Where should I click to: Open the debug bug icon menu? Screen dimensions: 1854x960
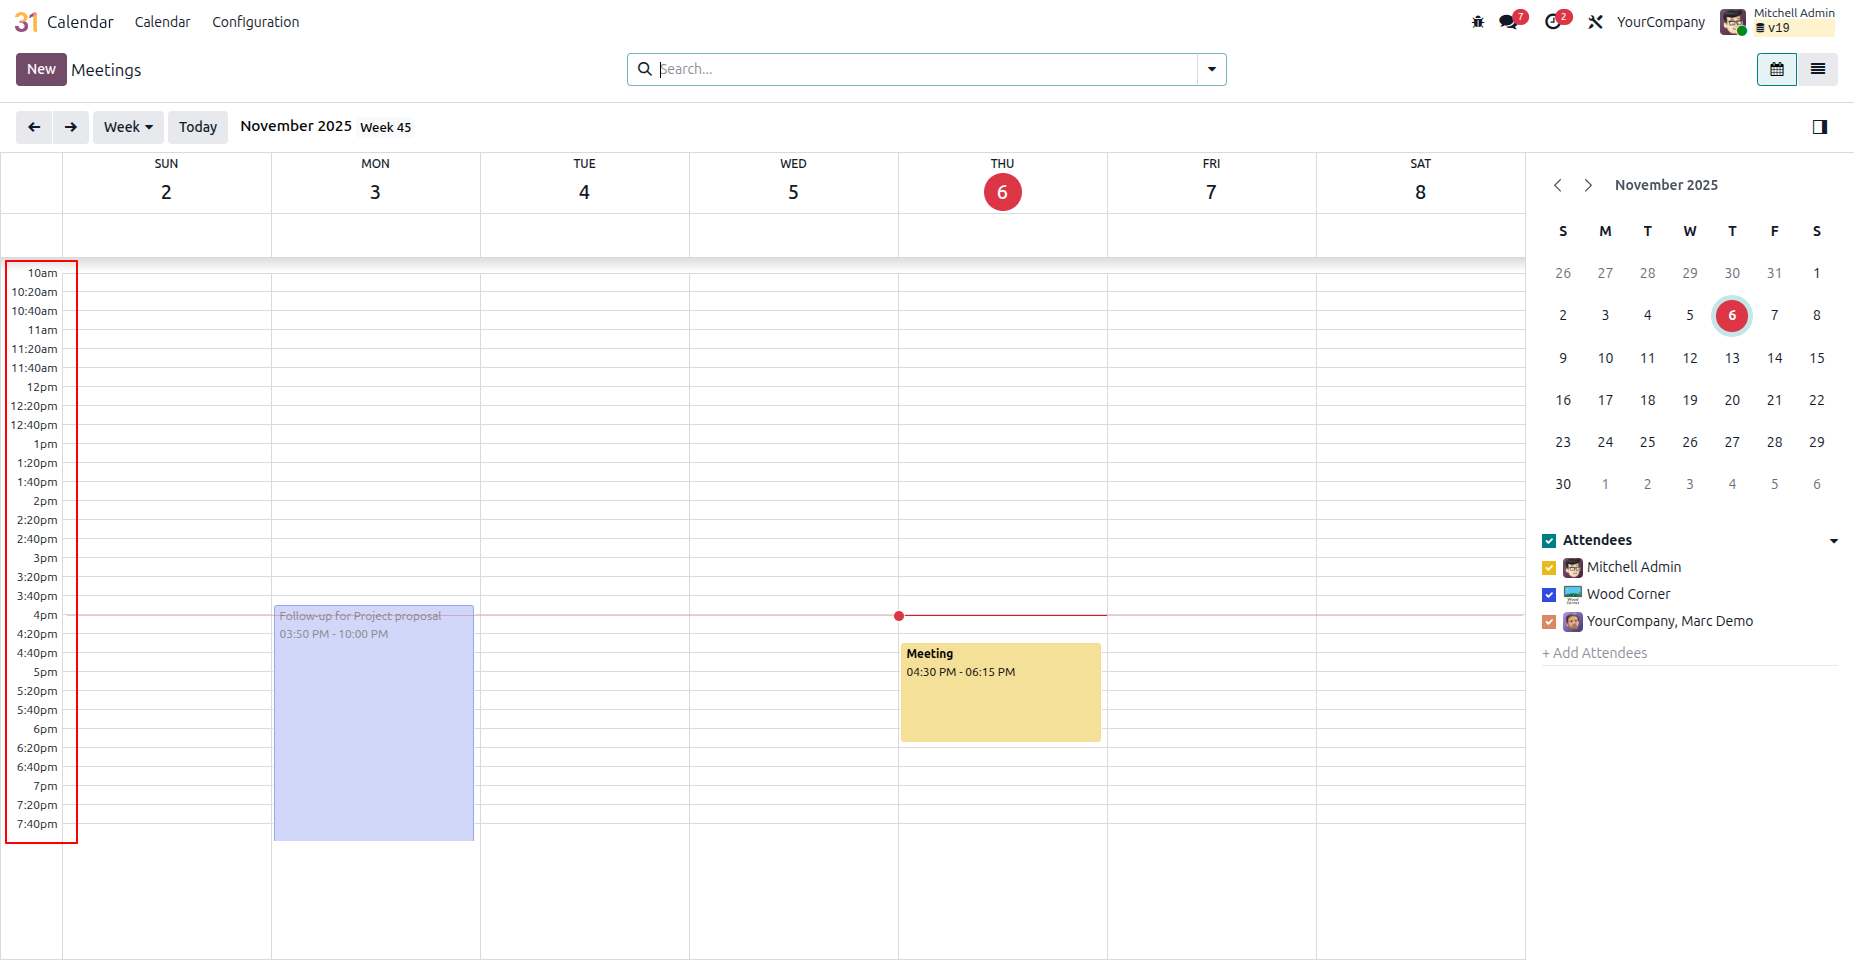(1478, 22)
